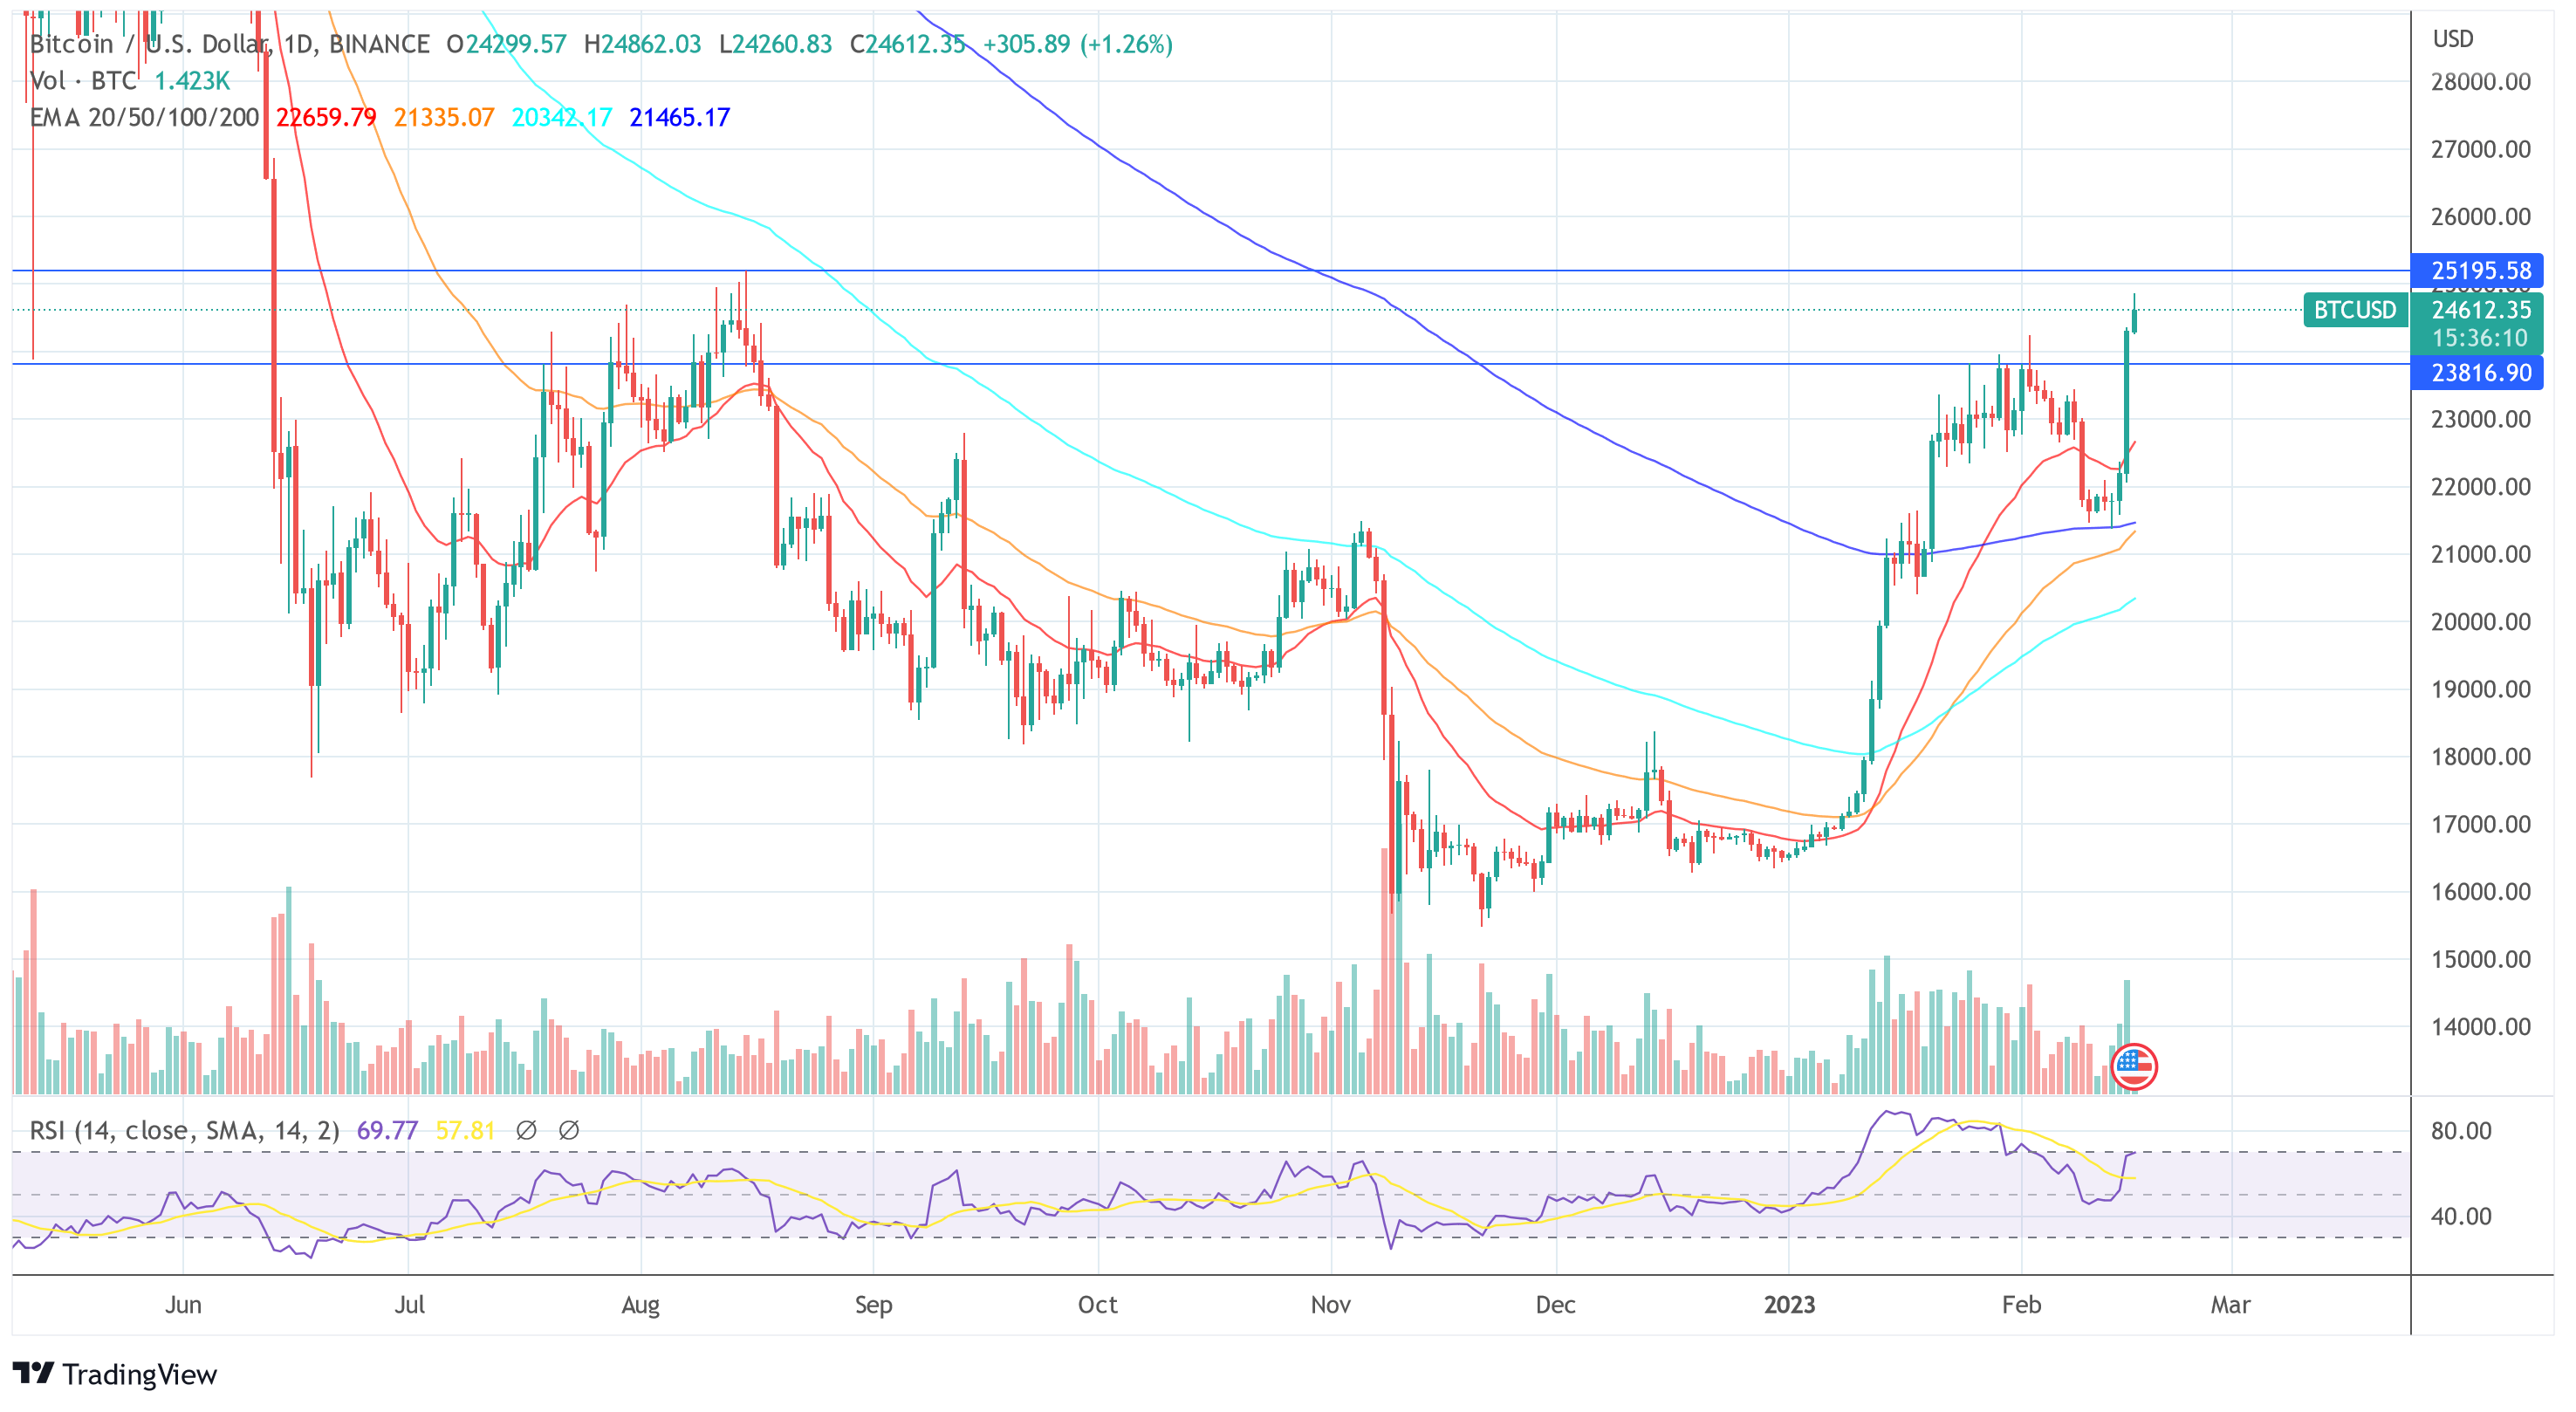Click the 14000.00 price axis label

coord(2481,1027)
